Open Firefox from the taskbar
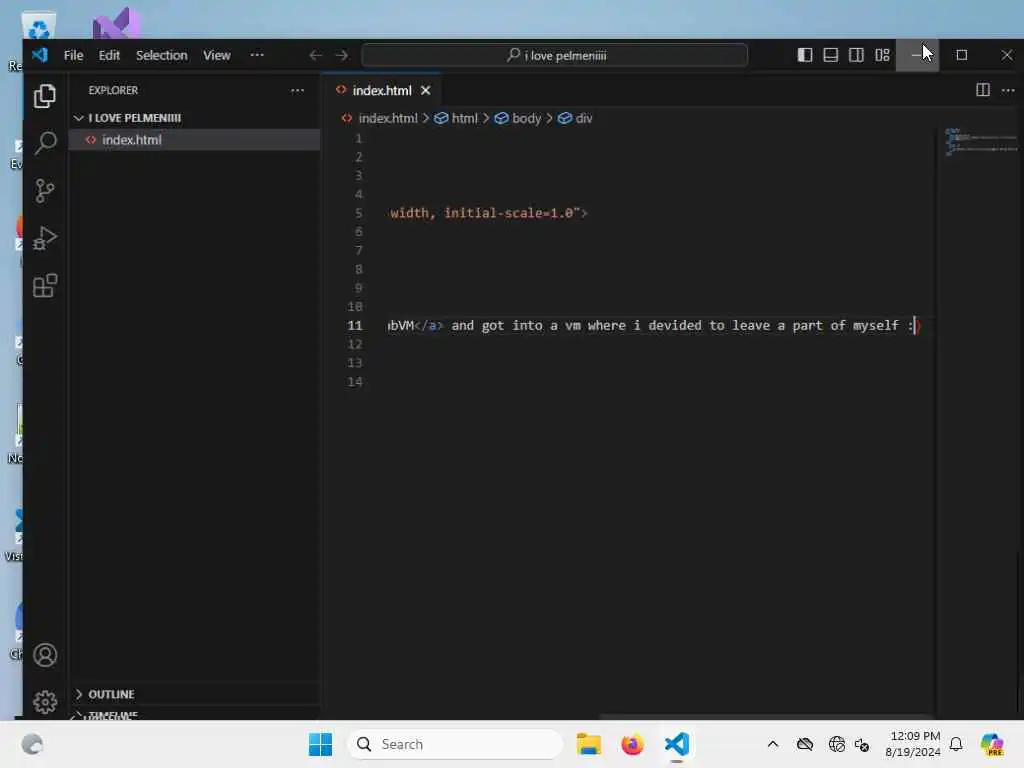The image size is (1024, 768). (x=632, y=744)
